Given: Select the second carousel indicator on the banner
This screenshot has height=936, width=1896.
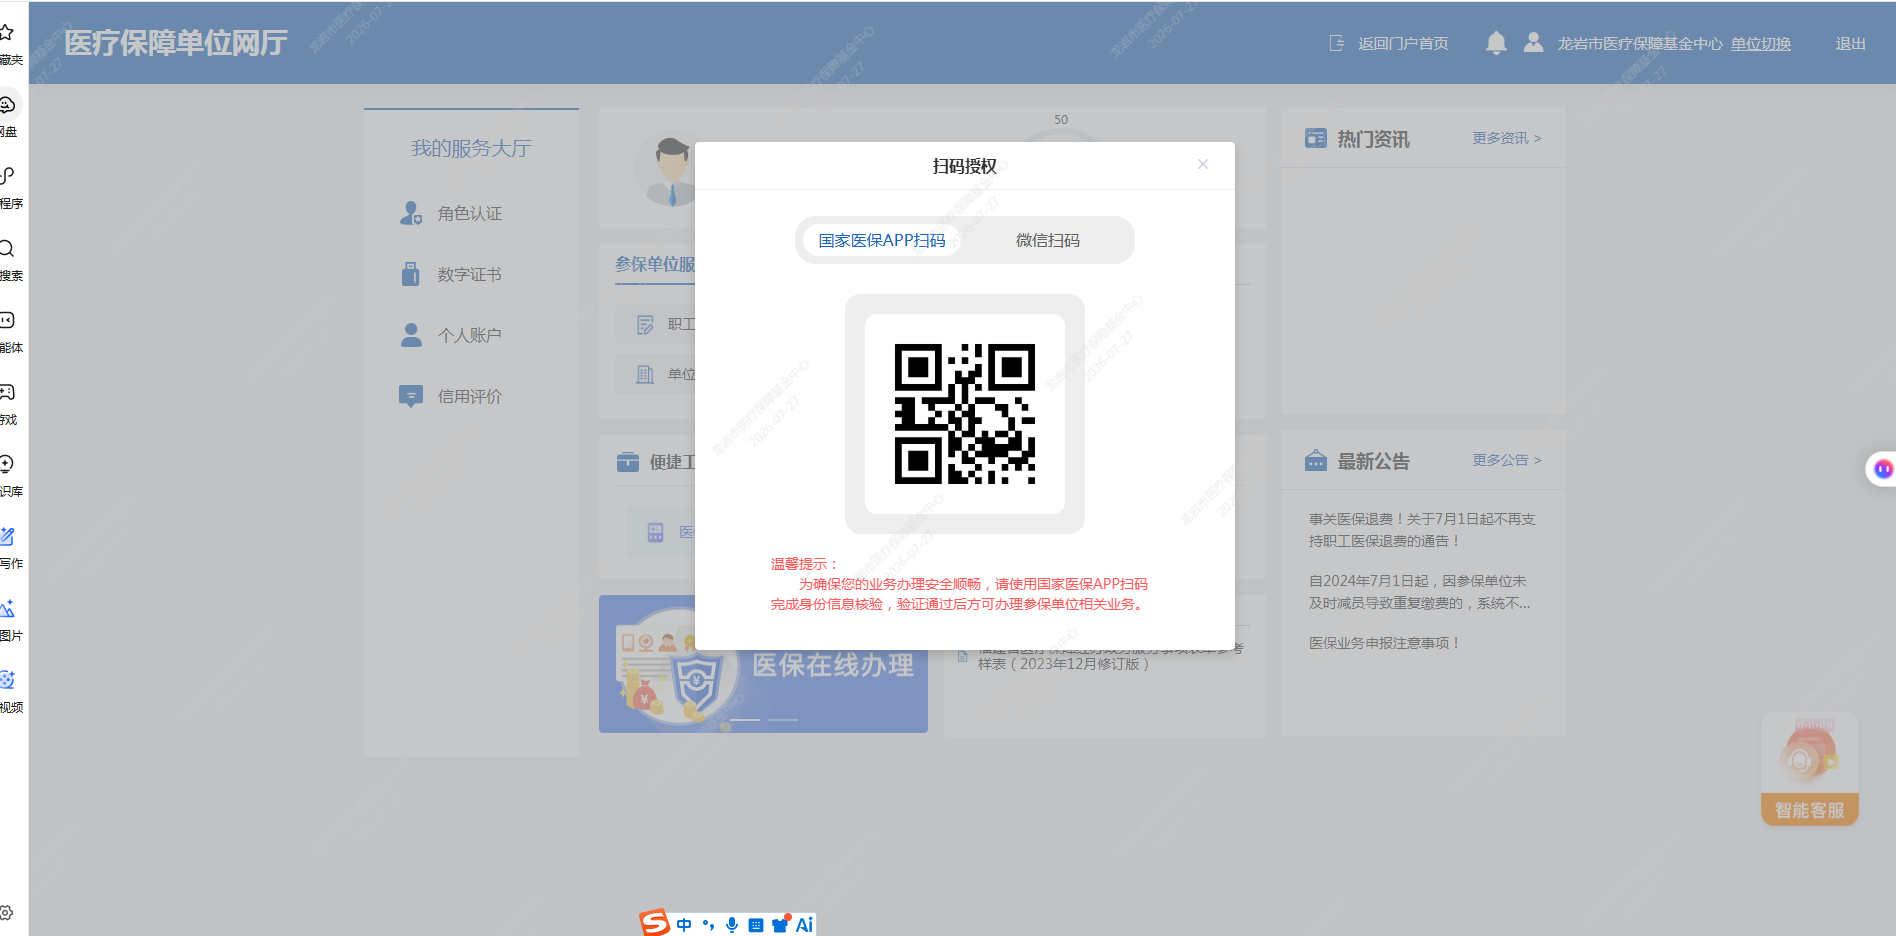Looking at the screenshot, I should coord(783,720).
